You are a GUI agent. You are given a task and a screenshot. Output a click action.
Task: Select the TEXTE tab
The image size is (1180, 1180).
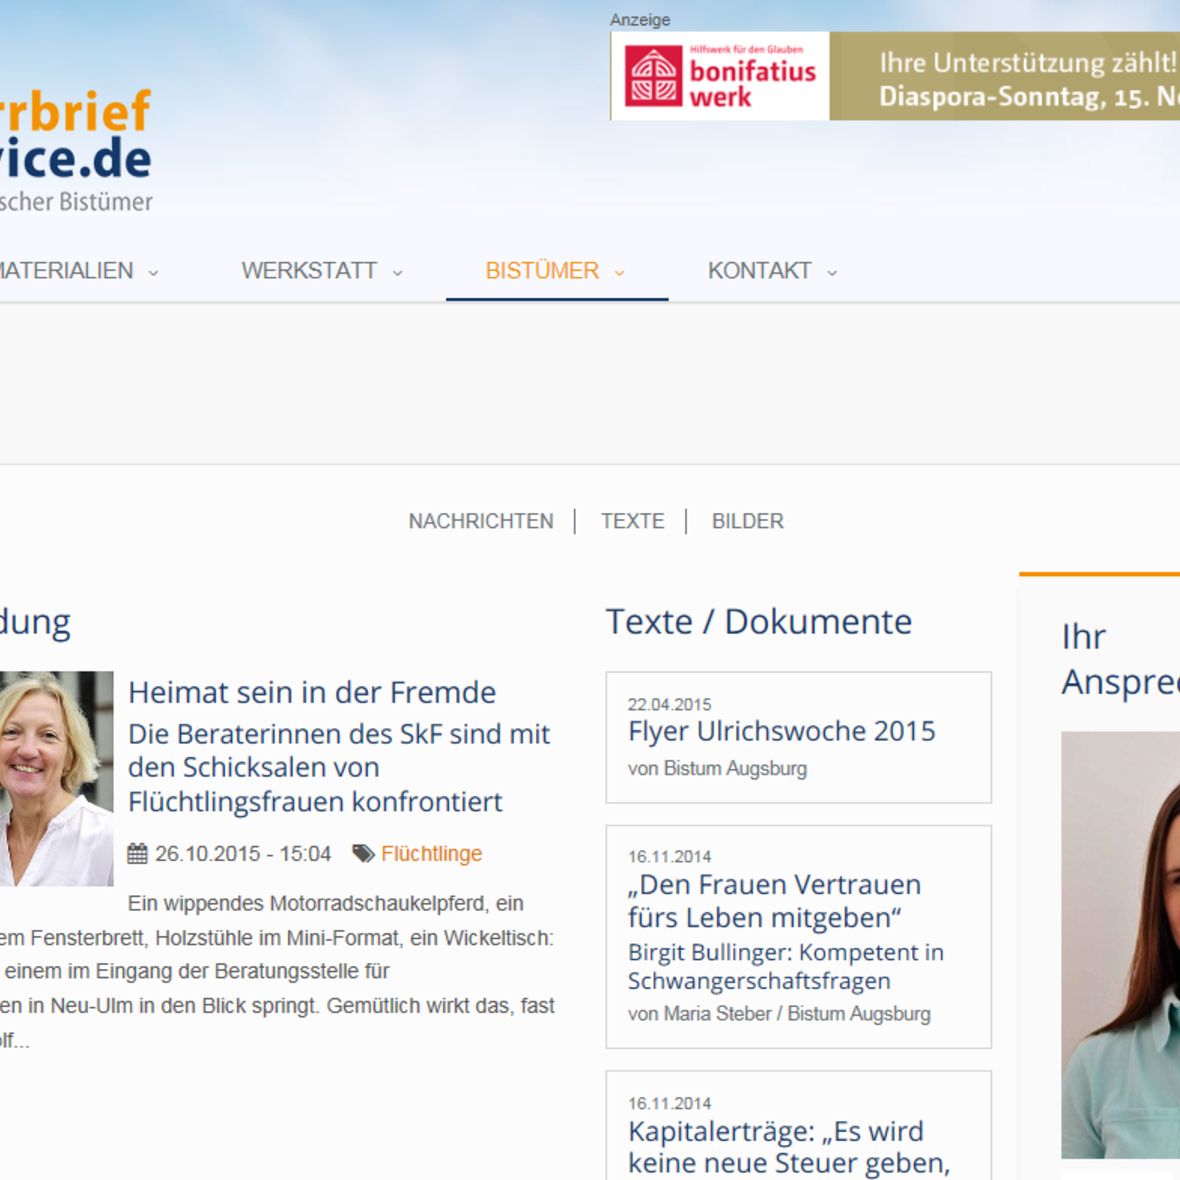pyautogui.click(x=632, y=521)
